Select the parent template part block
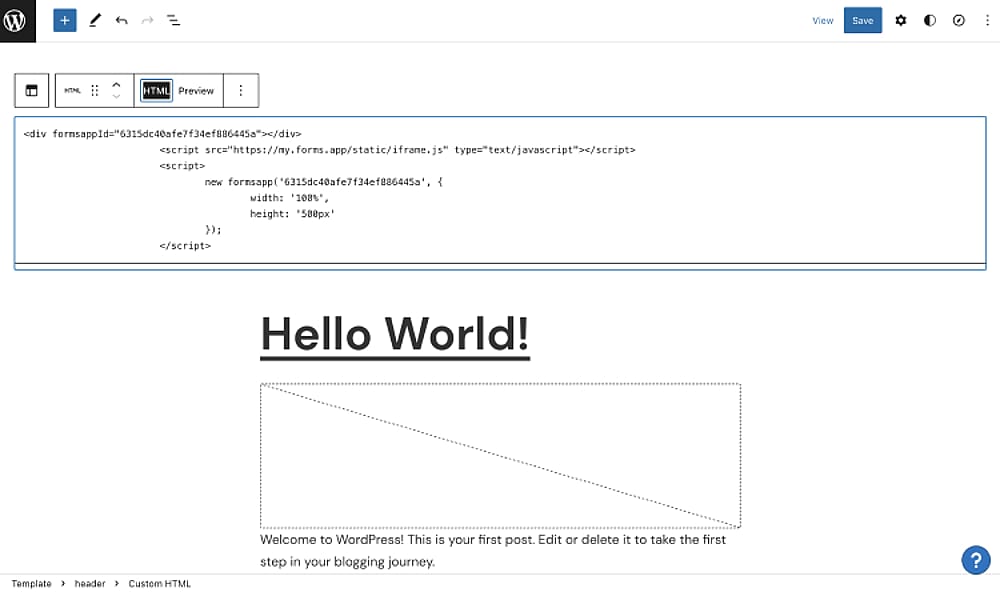 point(31,91)
